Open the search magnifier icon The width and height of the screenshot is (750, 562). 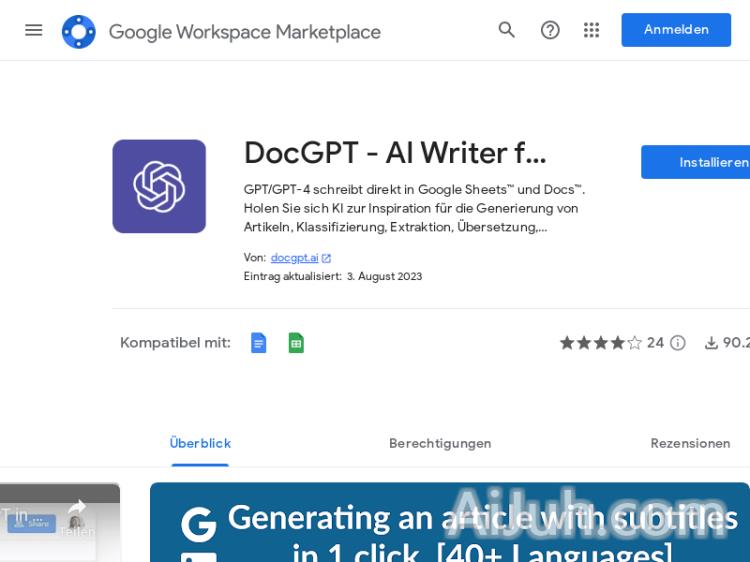pos(507,30)
